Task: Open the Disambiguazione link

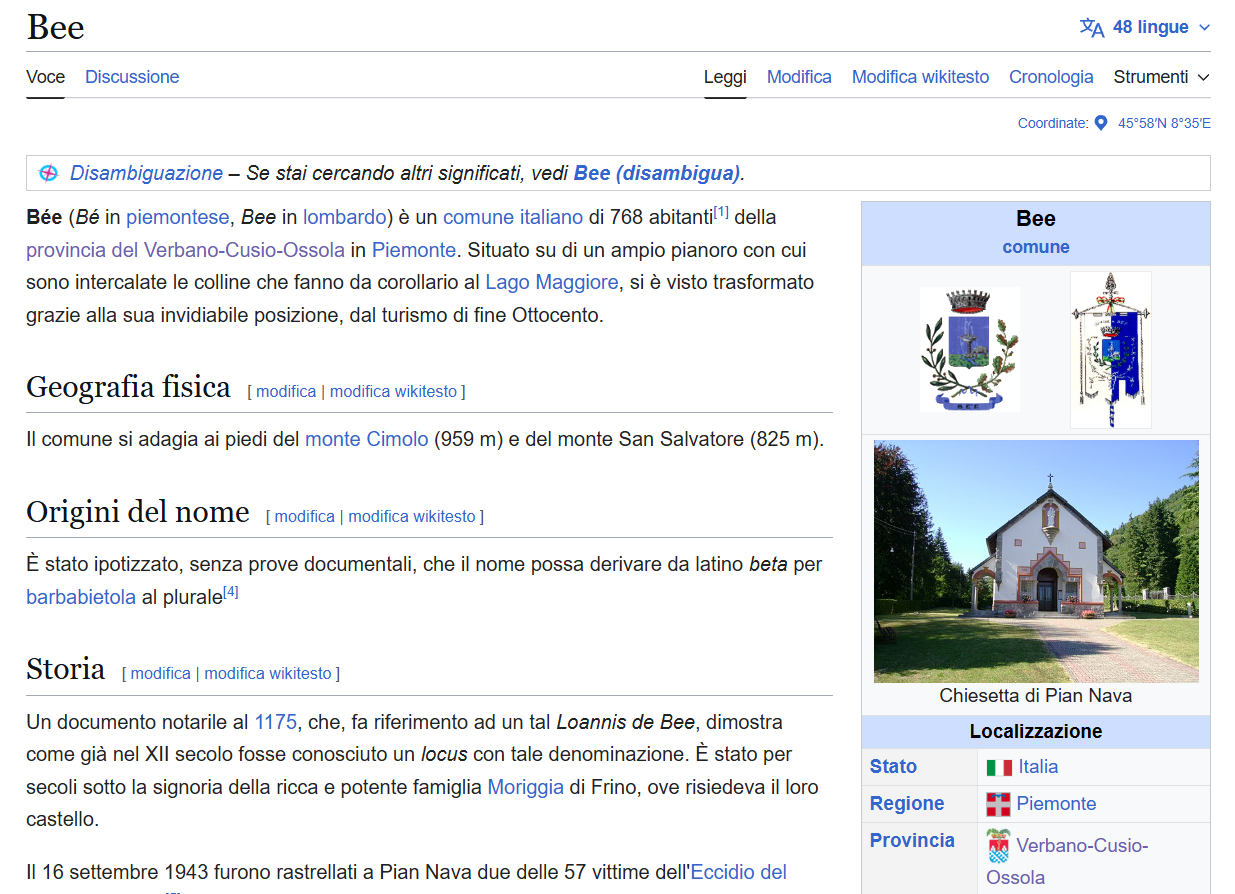Action: pos(146,173)
